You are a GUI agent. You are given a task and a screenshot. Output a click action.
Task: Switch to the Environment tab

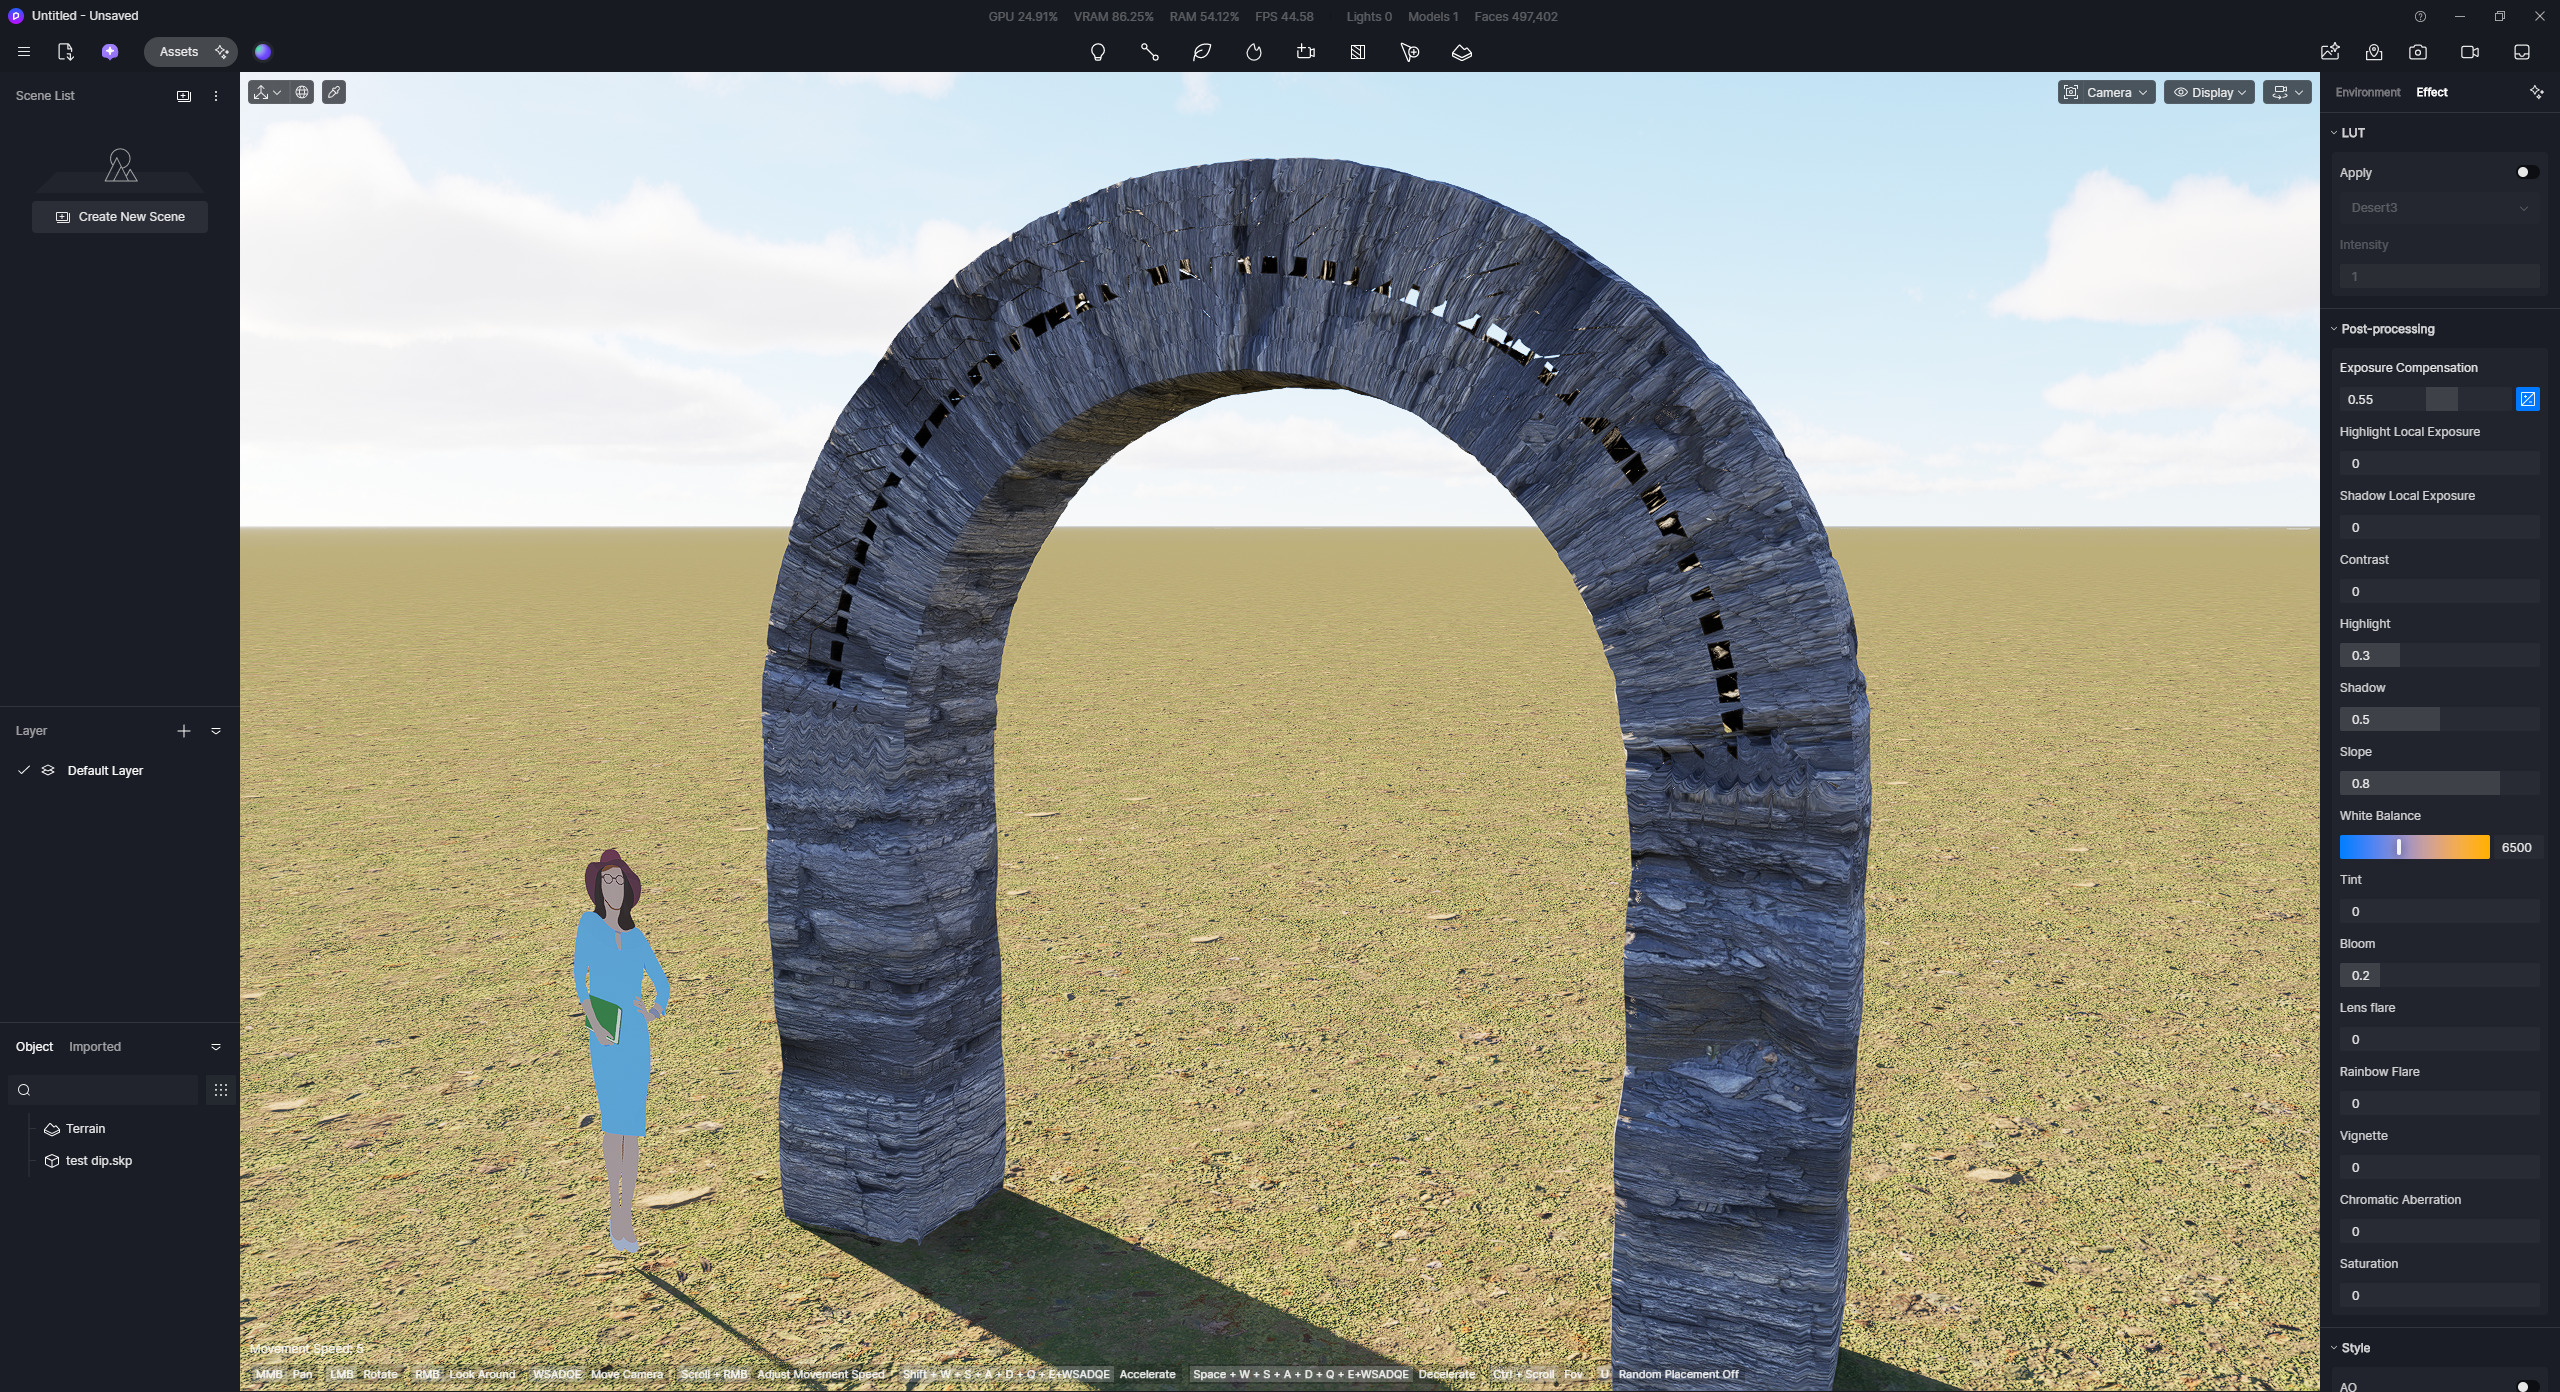[2367, 92]
